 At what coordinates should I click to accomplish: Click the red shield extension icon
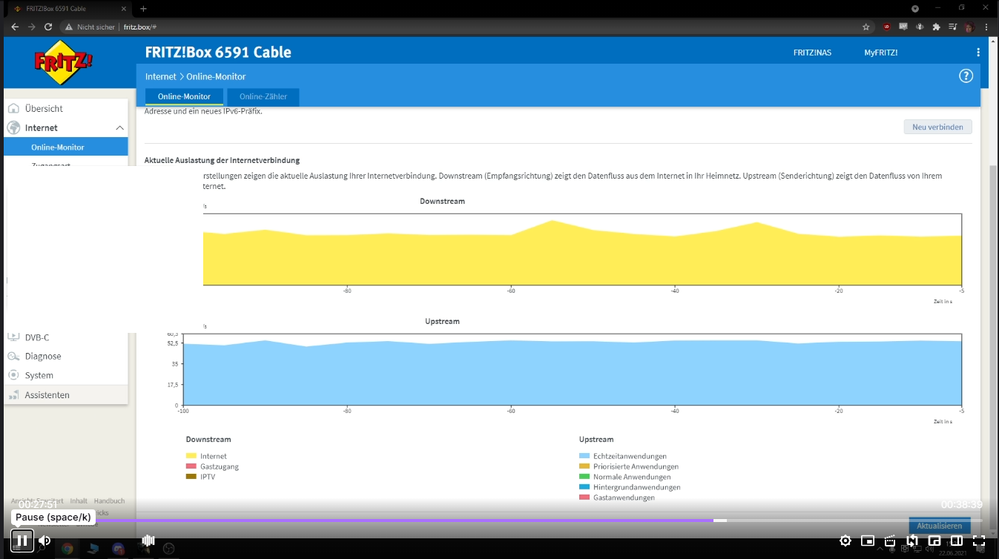(886, 27)
